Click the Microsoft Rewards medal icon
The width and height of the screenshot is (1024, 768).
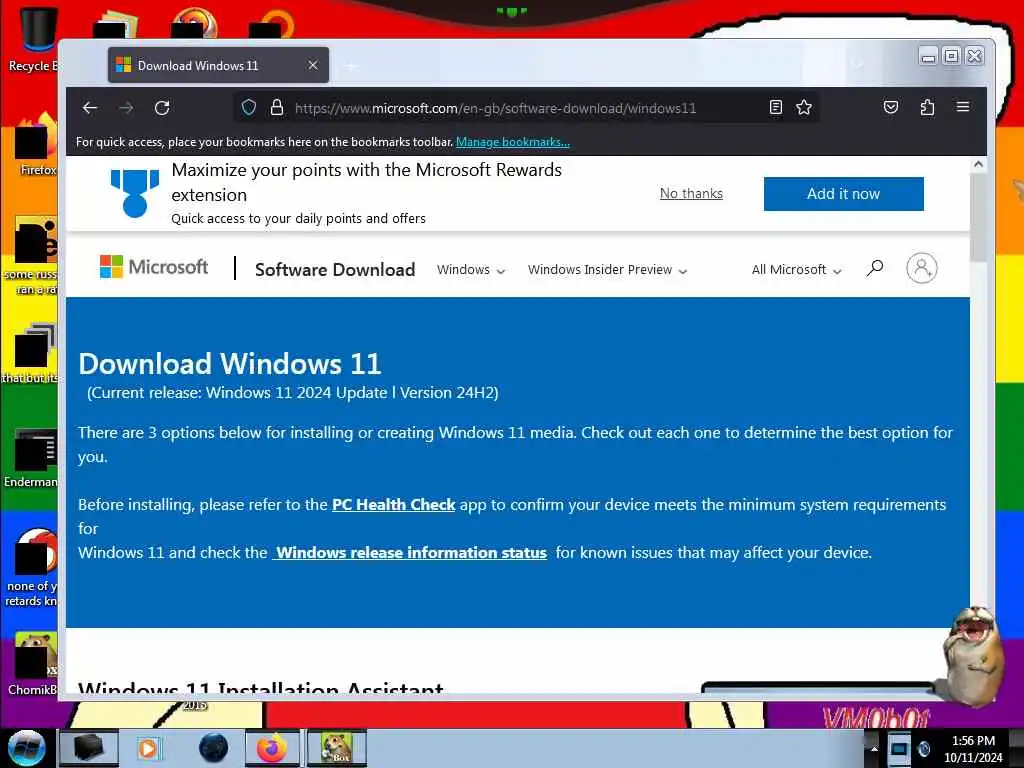[135, 193]
